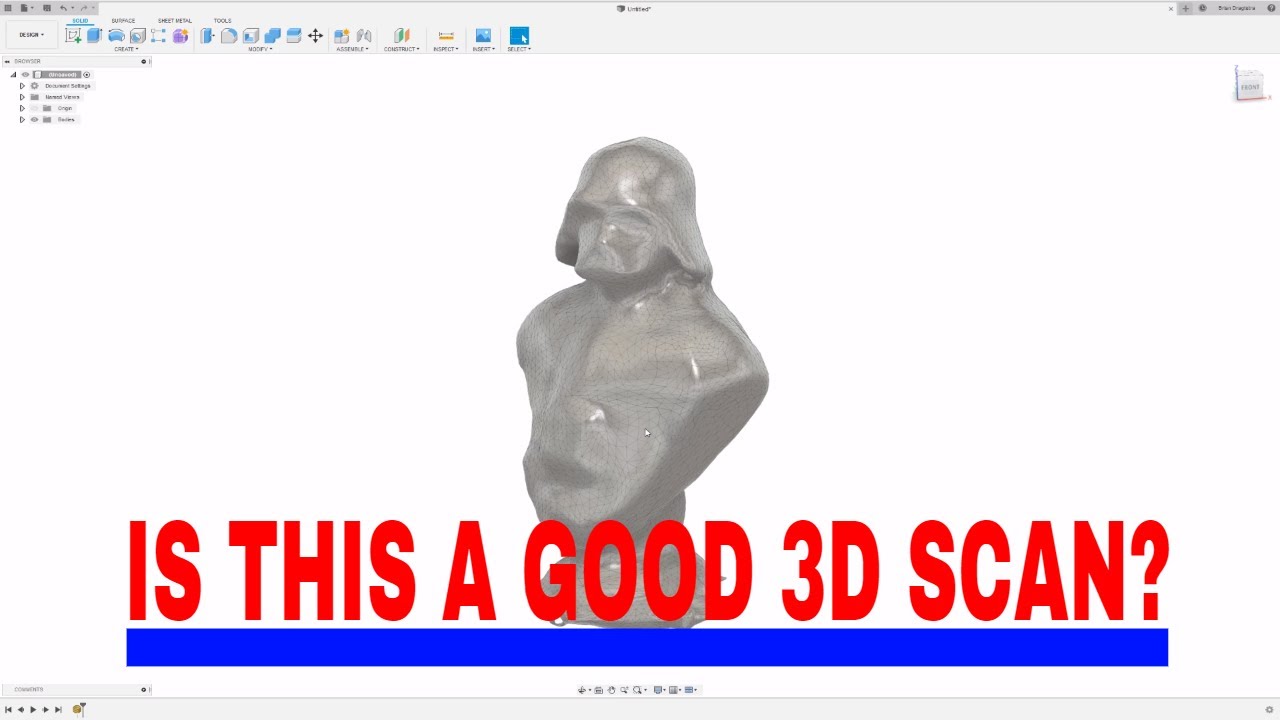Image resolution: width=1280 pixels, height=720 pixels.
Task: Click the Redo arrow
Action: tap(84, 8)
